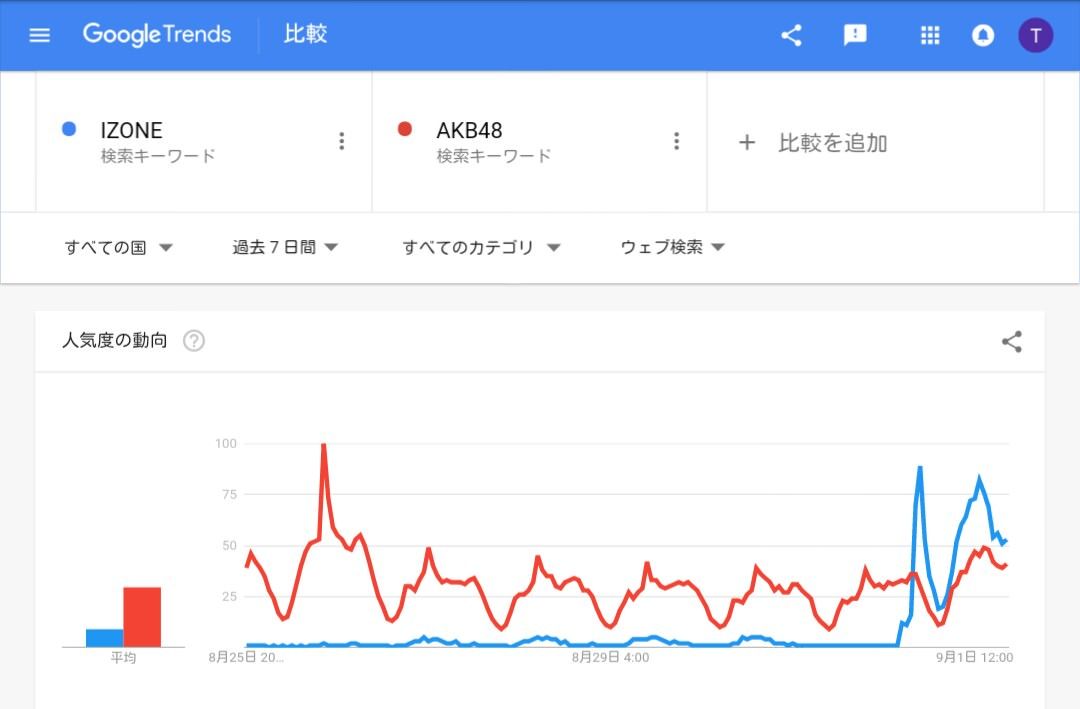Open AKB48 term options menu
Screen dimensions: 1080x709
pos(677,141)
